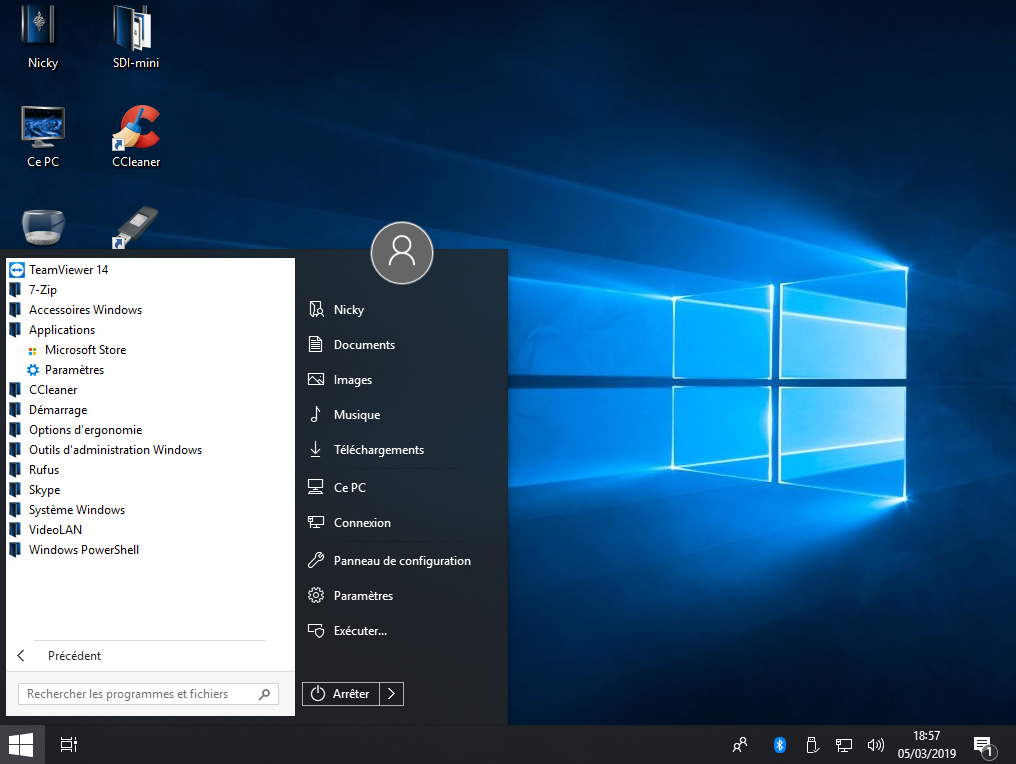
Task: Click the Arrêter shutdown button
Action: point(341,694)
